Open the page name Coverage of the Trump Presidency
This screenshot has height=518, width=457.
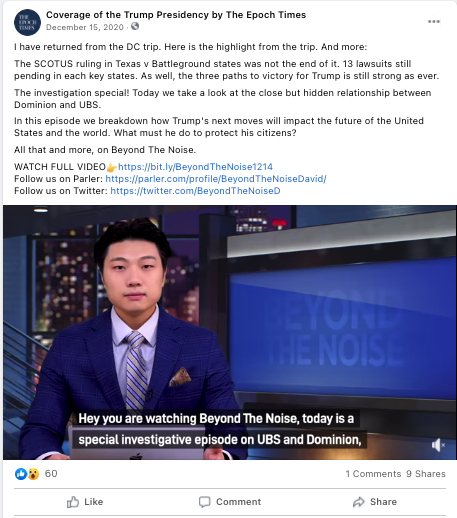click(176, 15)
